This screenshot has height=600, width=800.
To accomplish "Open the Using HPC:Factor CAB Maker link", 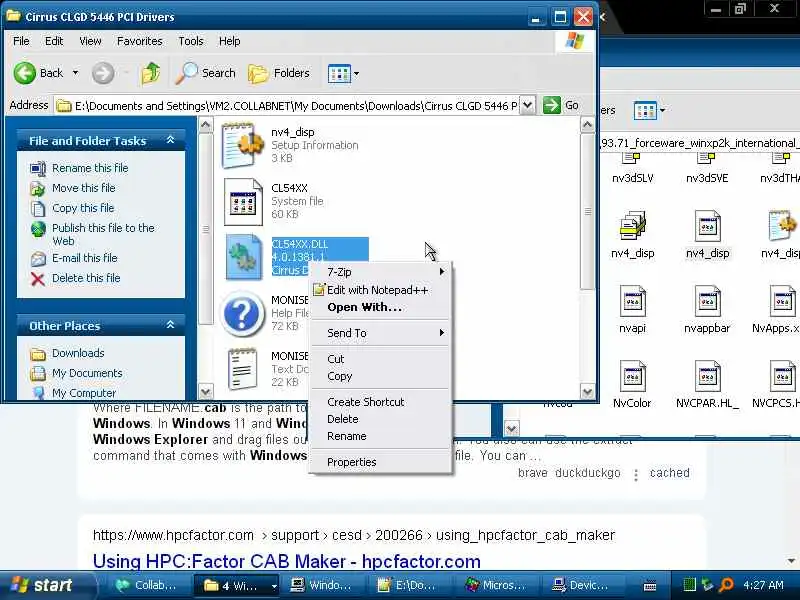I will pyautogui.click(x=286, y=561).
